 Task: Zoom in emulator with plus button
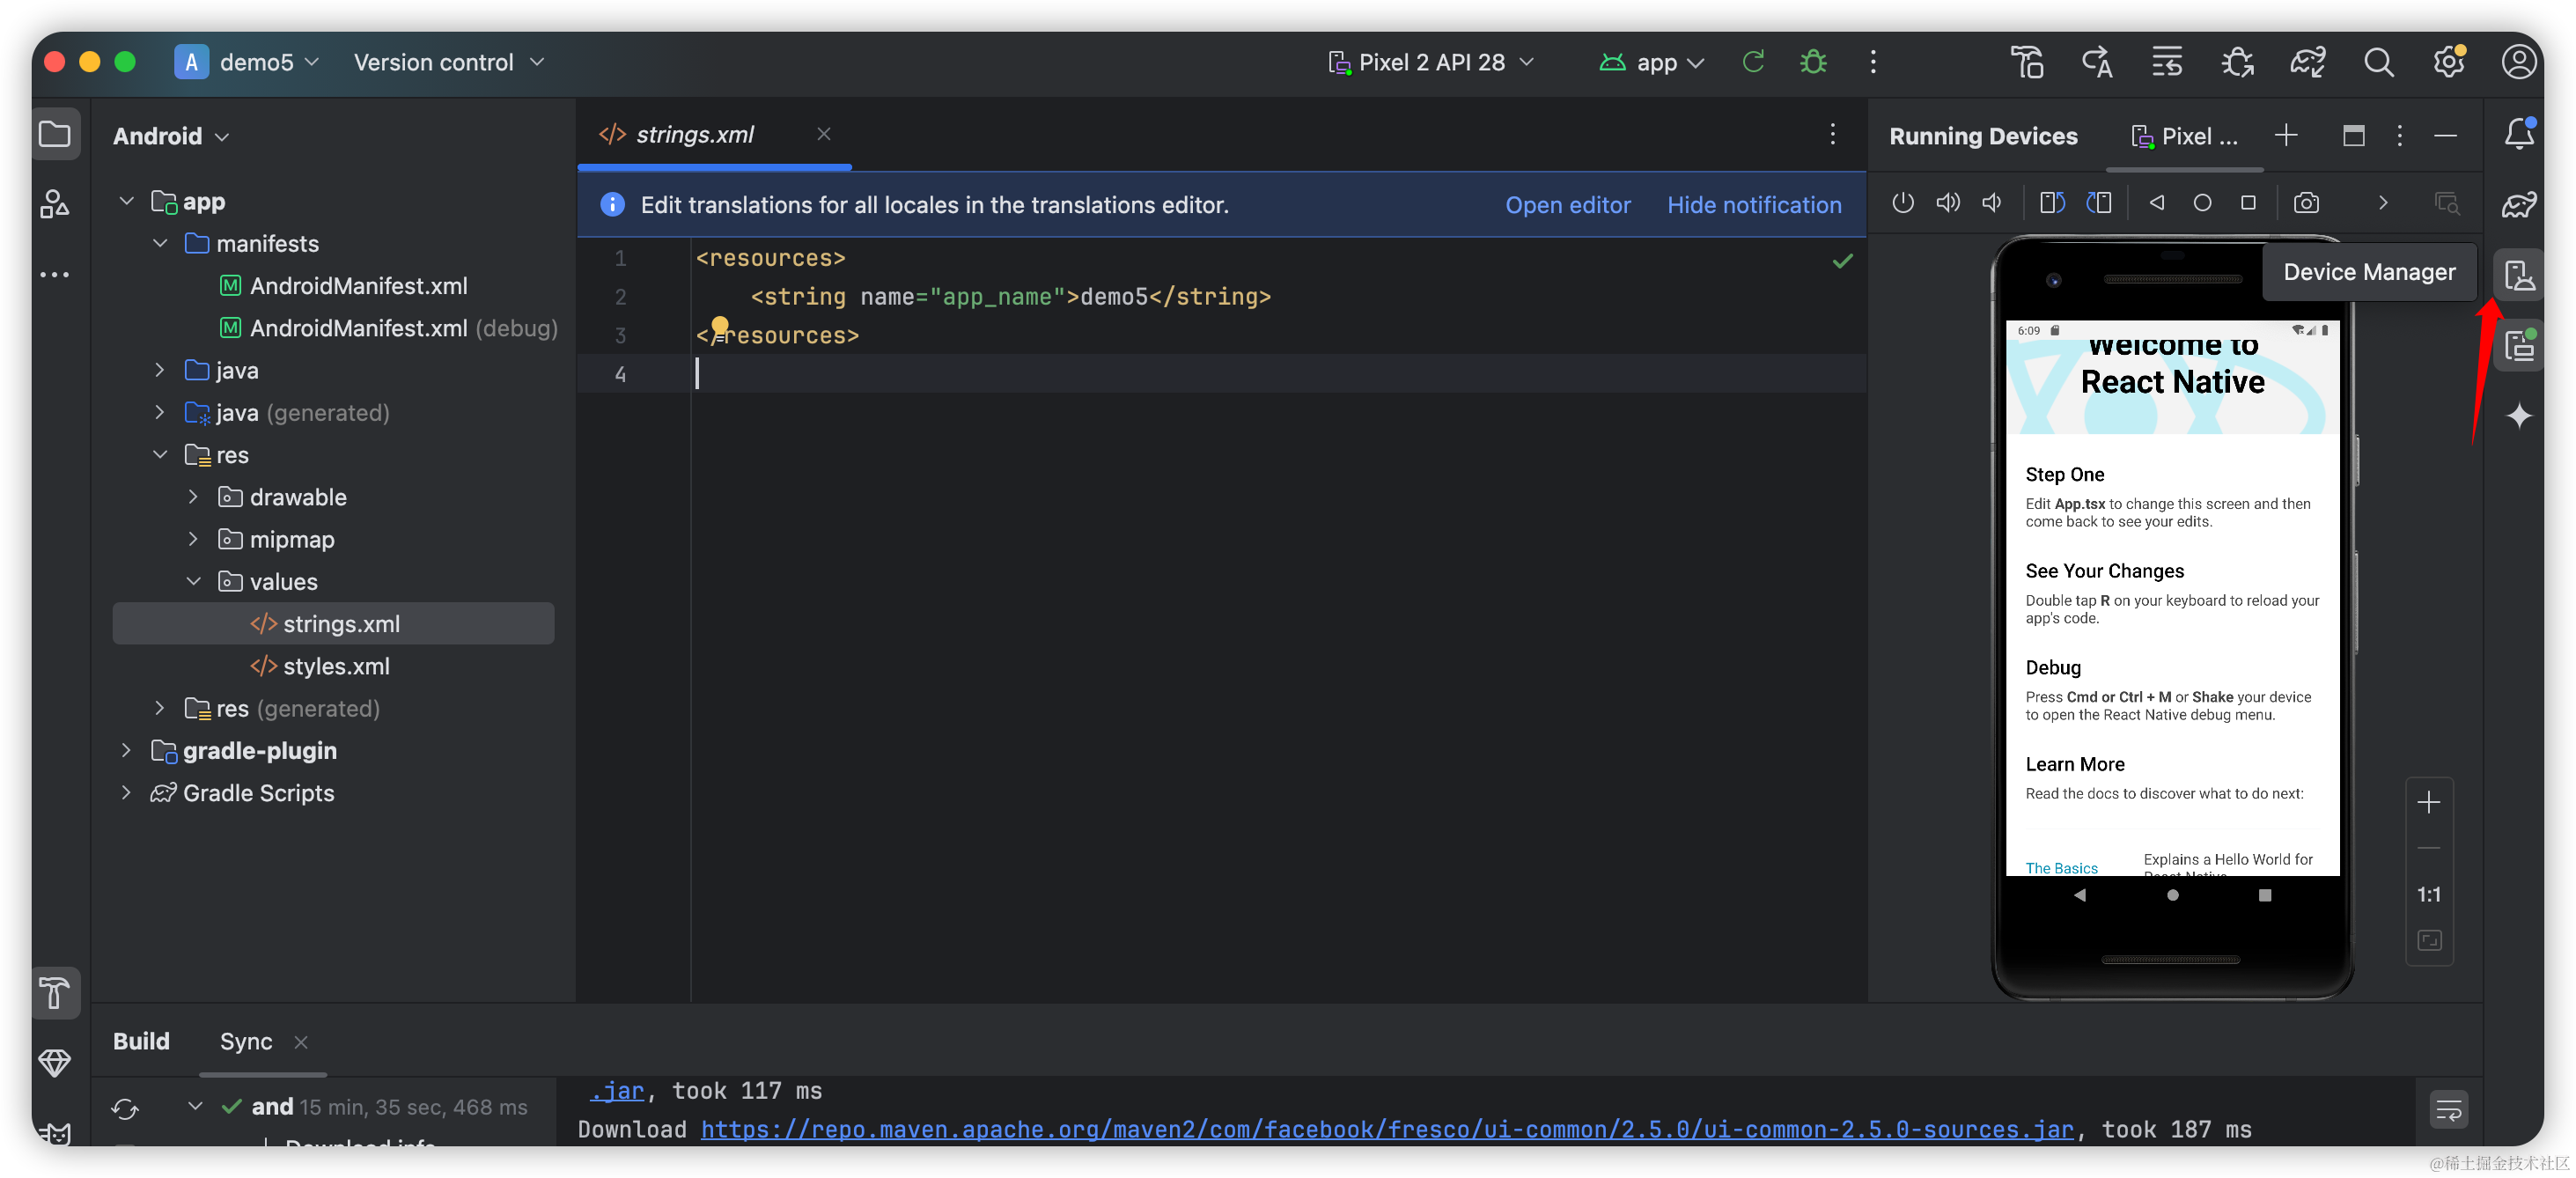pos(2428,802)
